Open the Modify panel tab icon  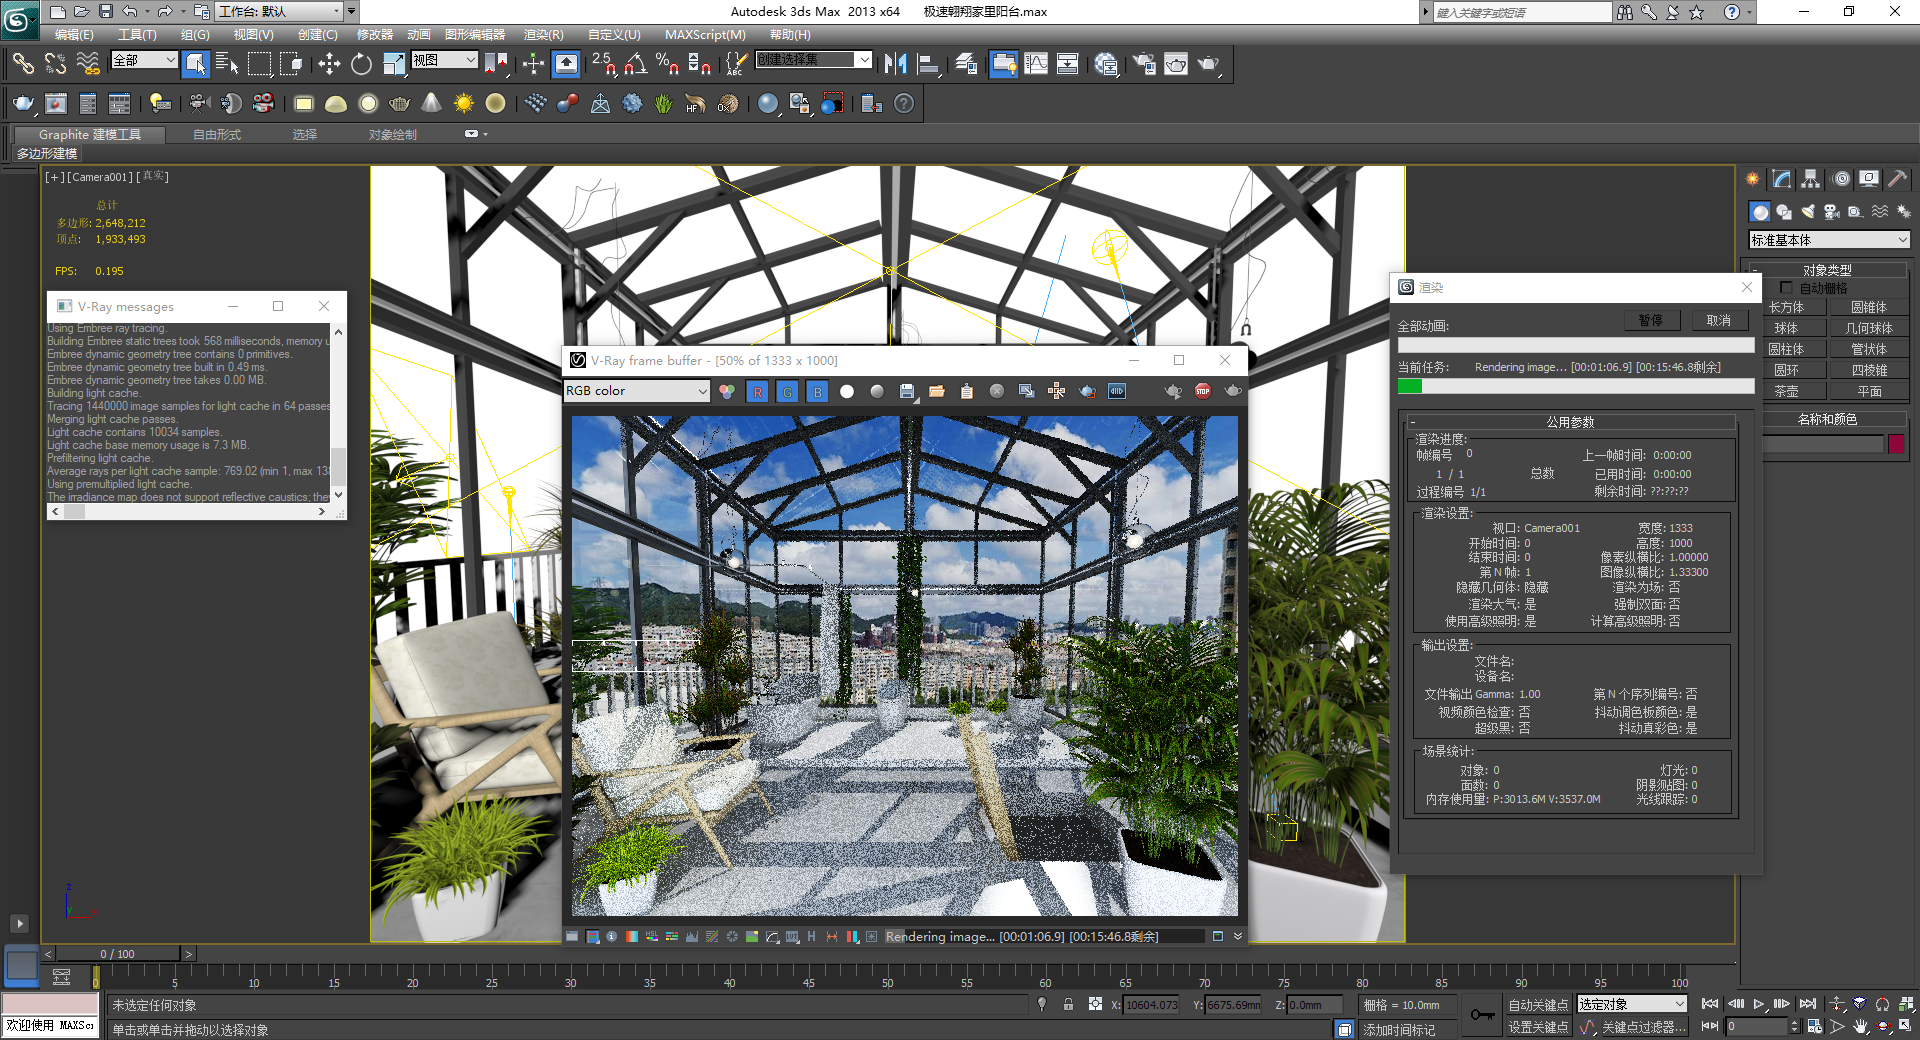[1781, 179]
